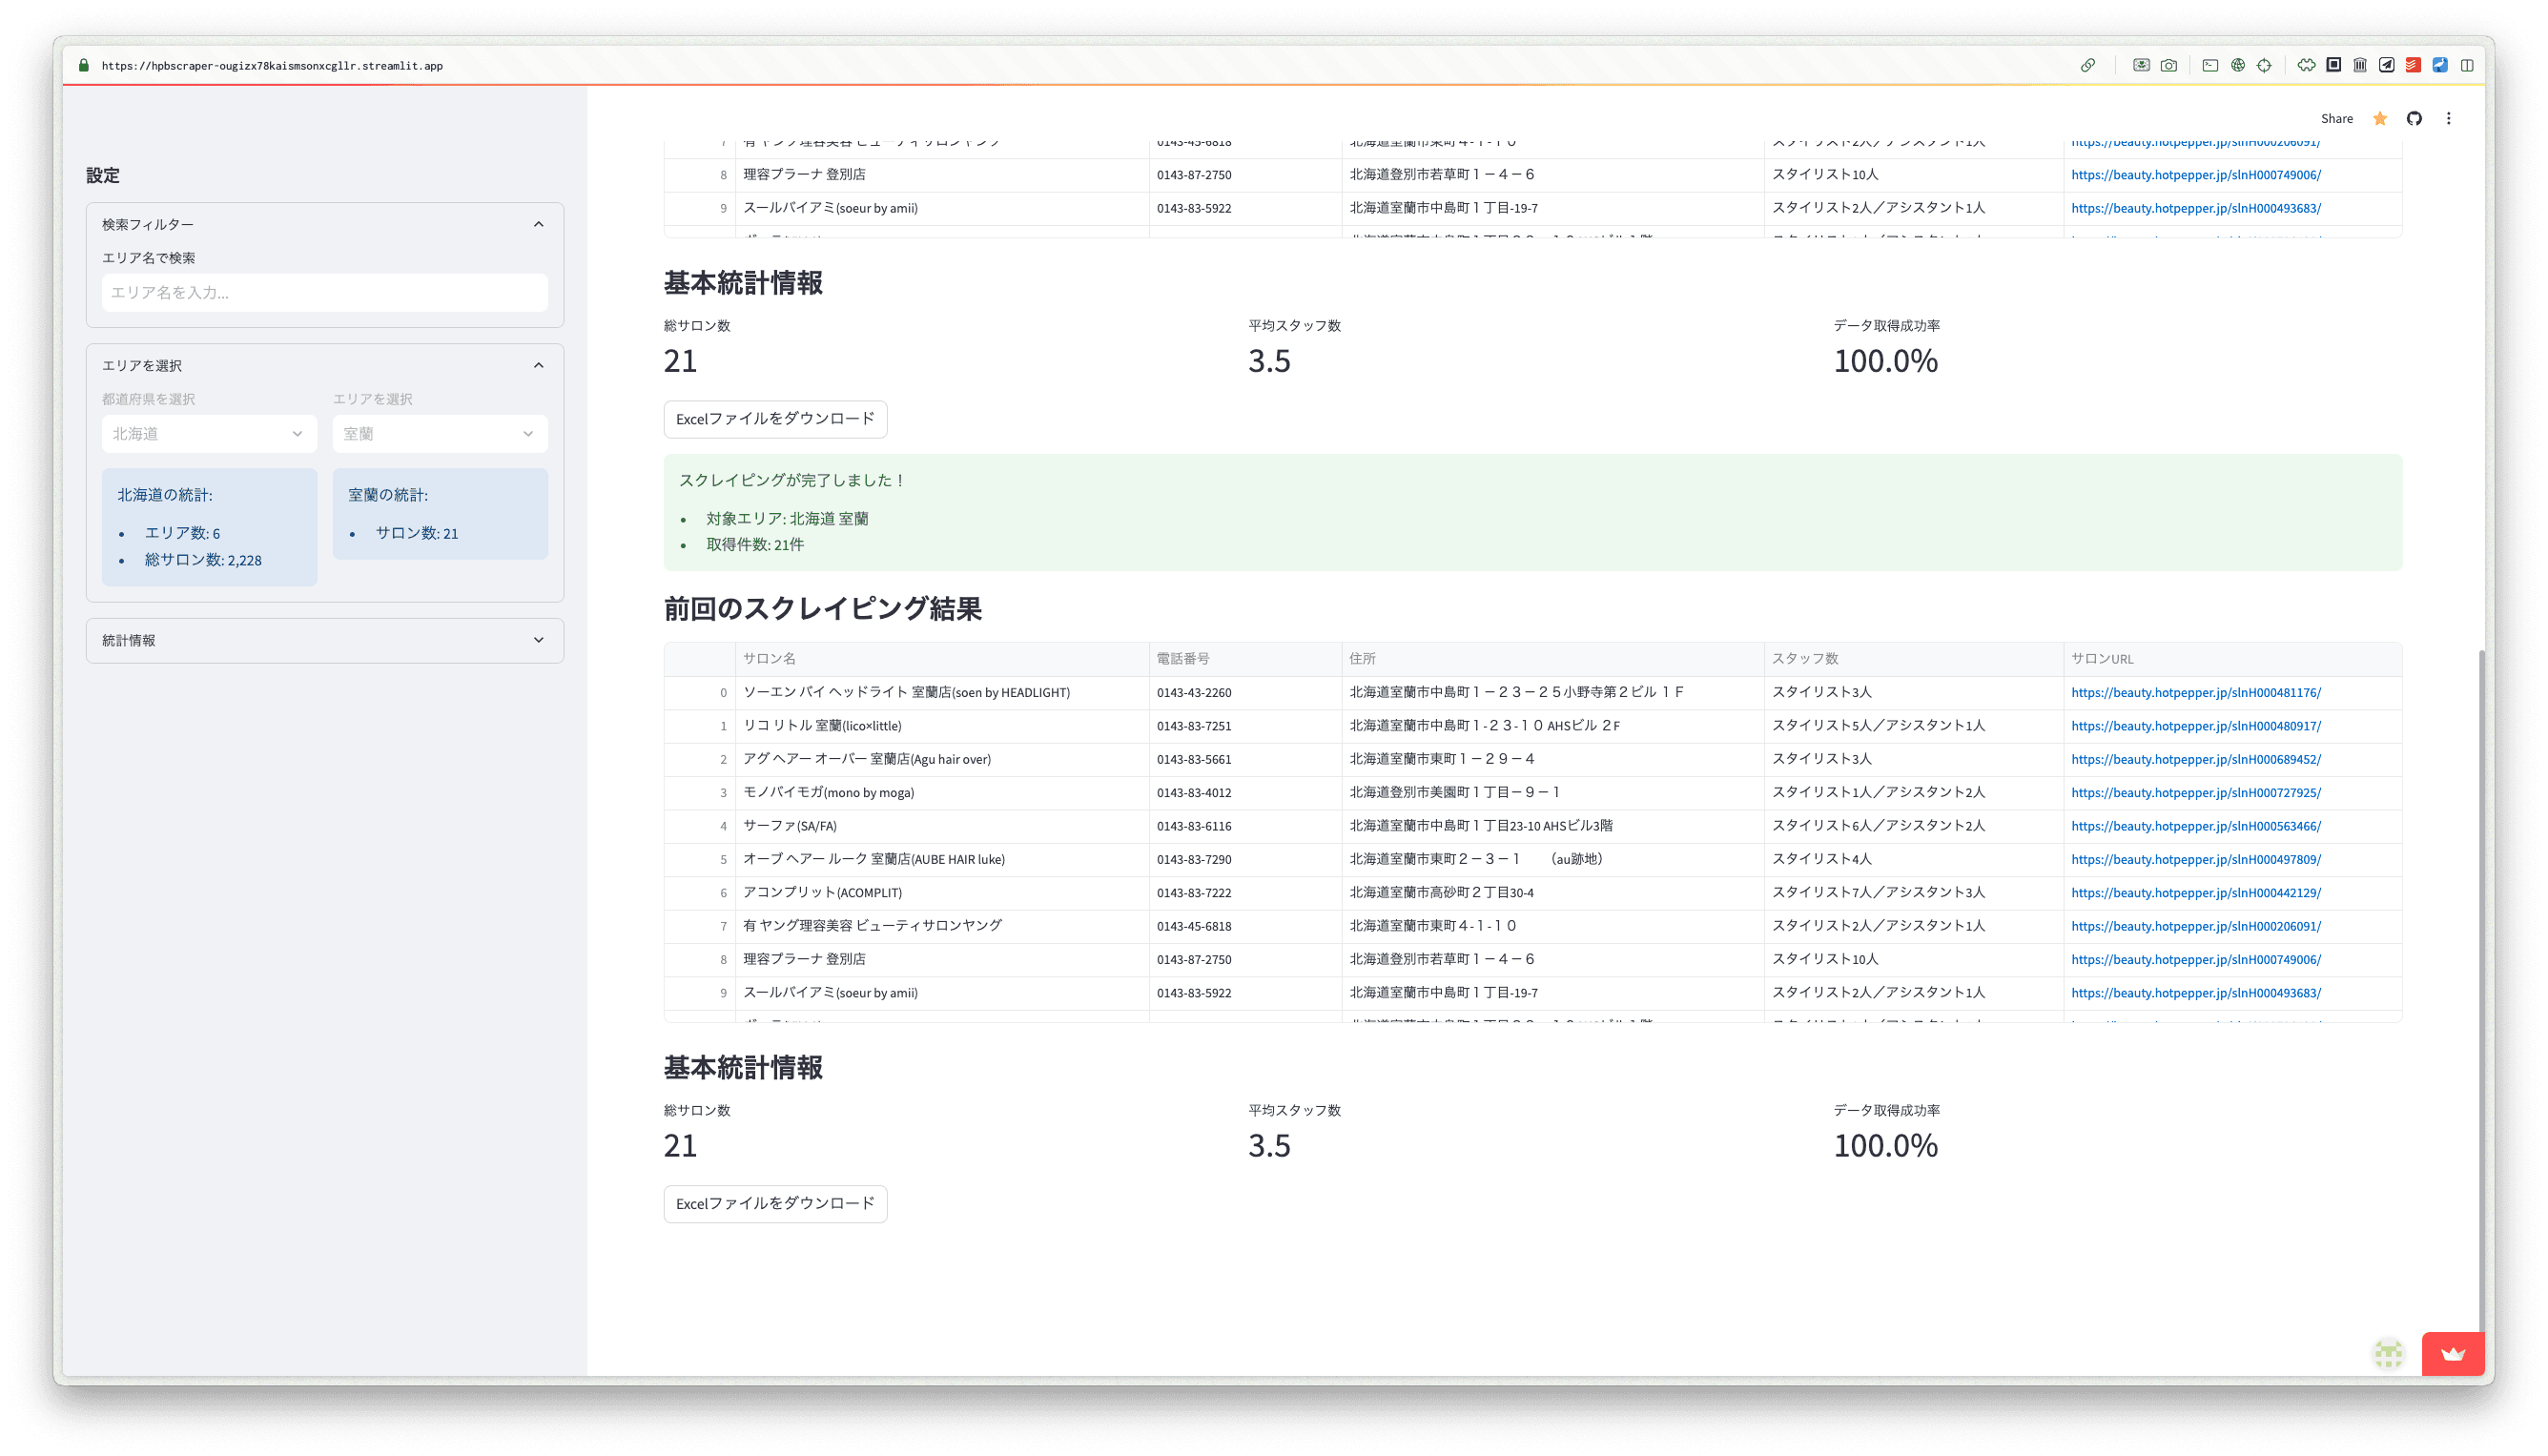Toggle the split view sidebar icon
This screenshot has width=2548, height=1456.
(2467, 66)
